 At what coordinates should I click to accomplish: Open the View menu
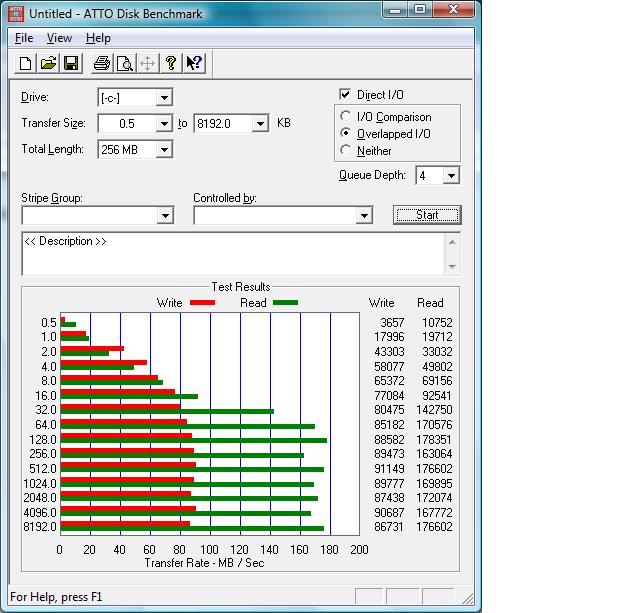pos(59,38)
